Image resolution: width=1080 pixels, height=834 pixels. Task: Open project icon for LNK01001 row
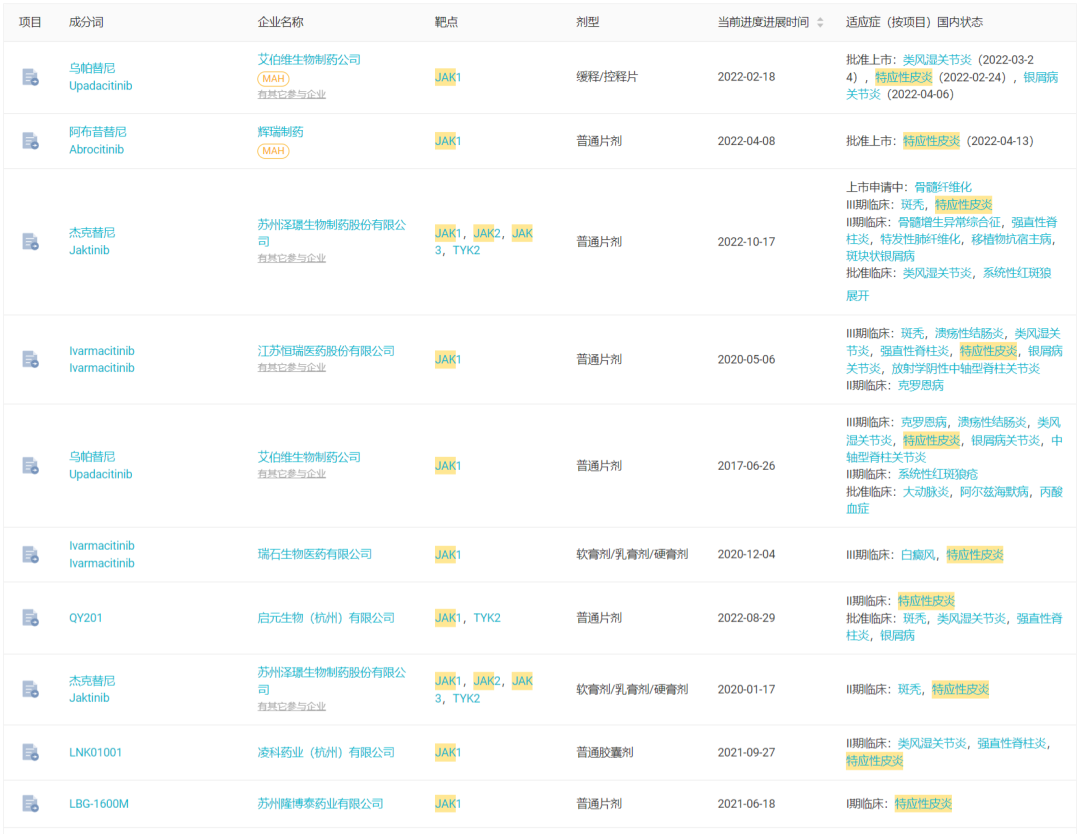click(30, 752)
